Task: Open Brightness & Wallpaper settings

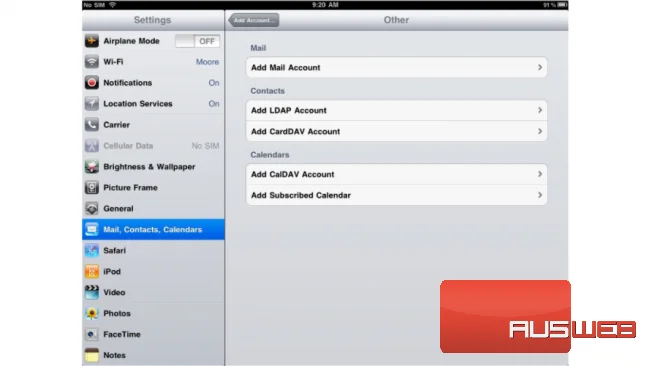Action: tap(153, 167)
